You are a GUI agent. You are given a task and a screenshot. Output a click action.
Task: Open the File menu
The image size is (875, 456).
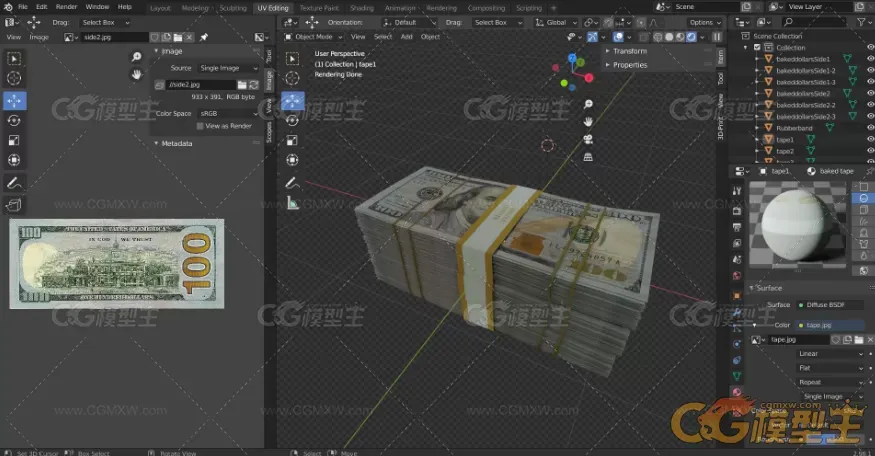[23, 7]
